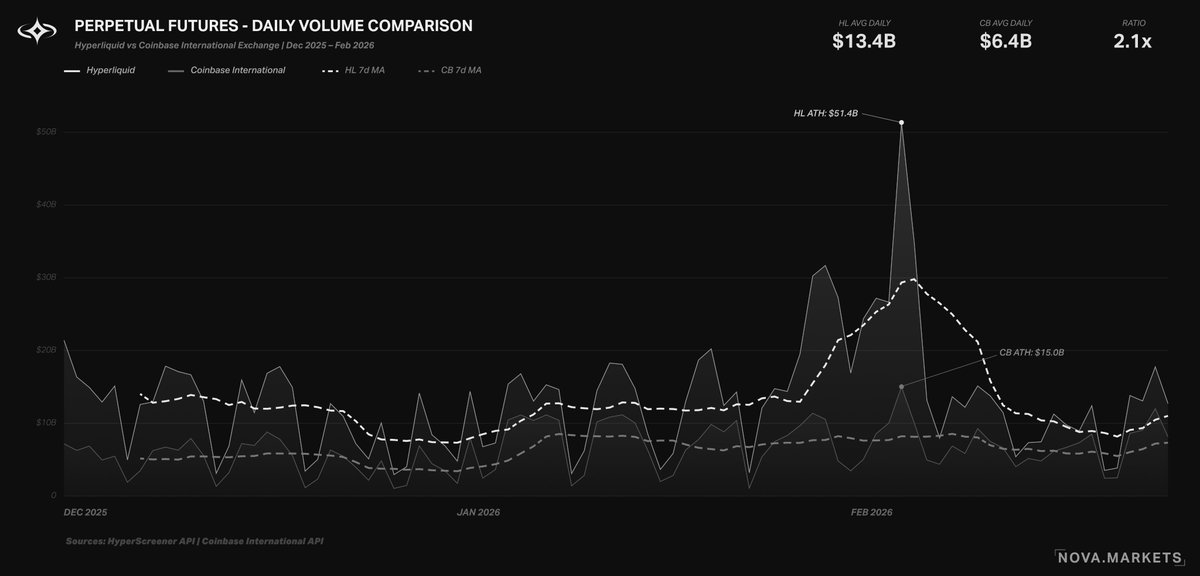Click the HL ATH: $51.4B annotation label
Screen dimensions: 1200x576
pos(826,114)
